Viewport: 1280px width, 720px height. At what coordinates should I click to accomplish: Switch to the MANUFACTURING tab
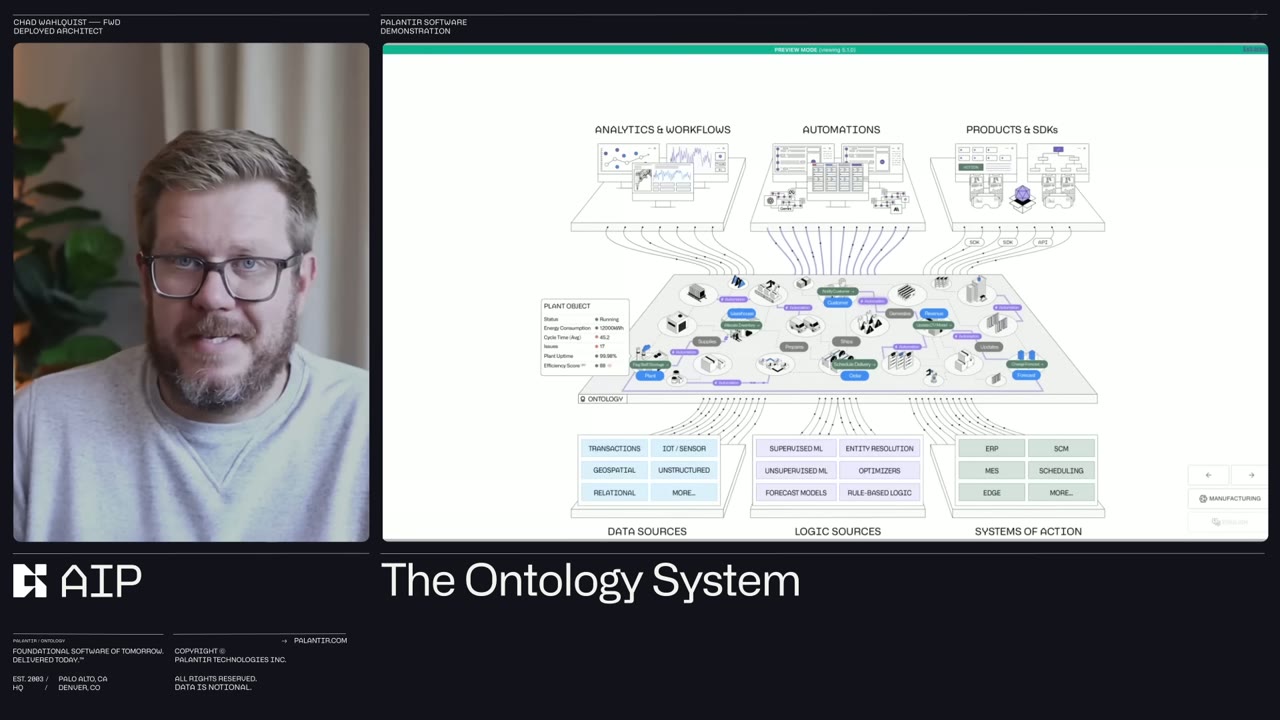(x=1232, y=498)
